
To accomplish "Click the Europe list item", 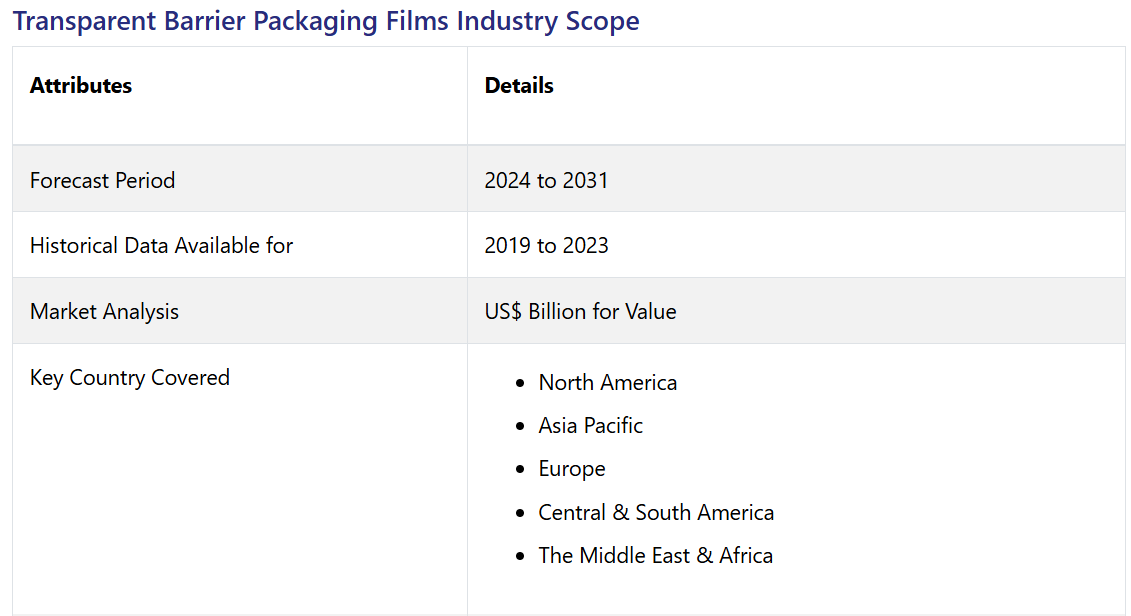I will (x=572, y=468).
